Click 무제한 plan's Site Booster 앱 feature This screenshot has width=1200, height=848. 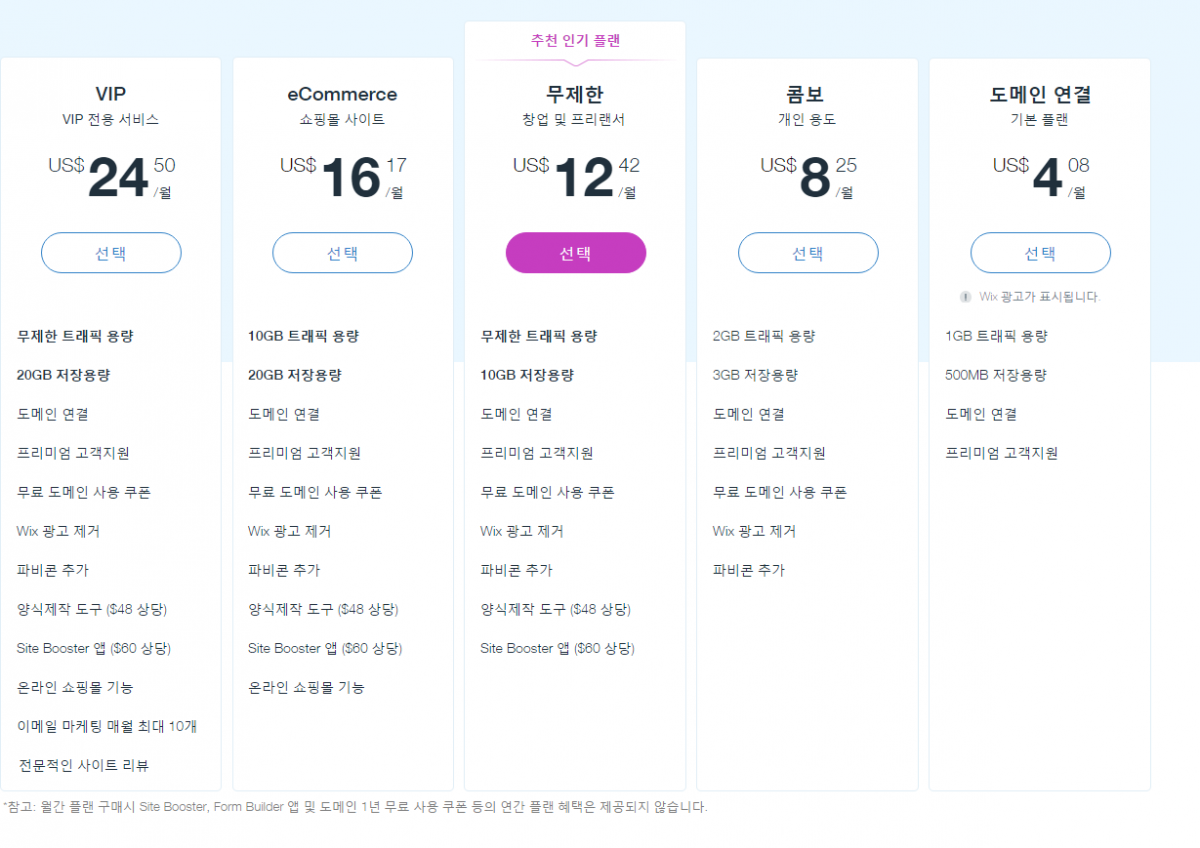[557, 648]
